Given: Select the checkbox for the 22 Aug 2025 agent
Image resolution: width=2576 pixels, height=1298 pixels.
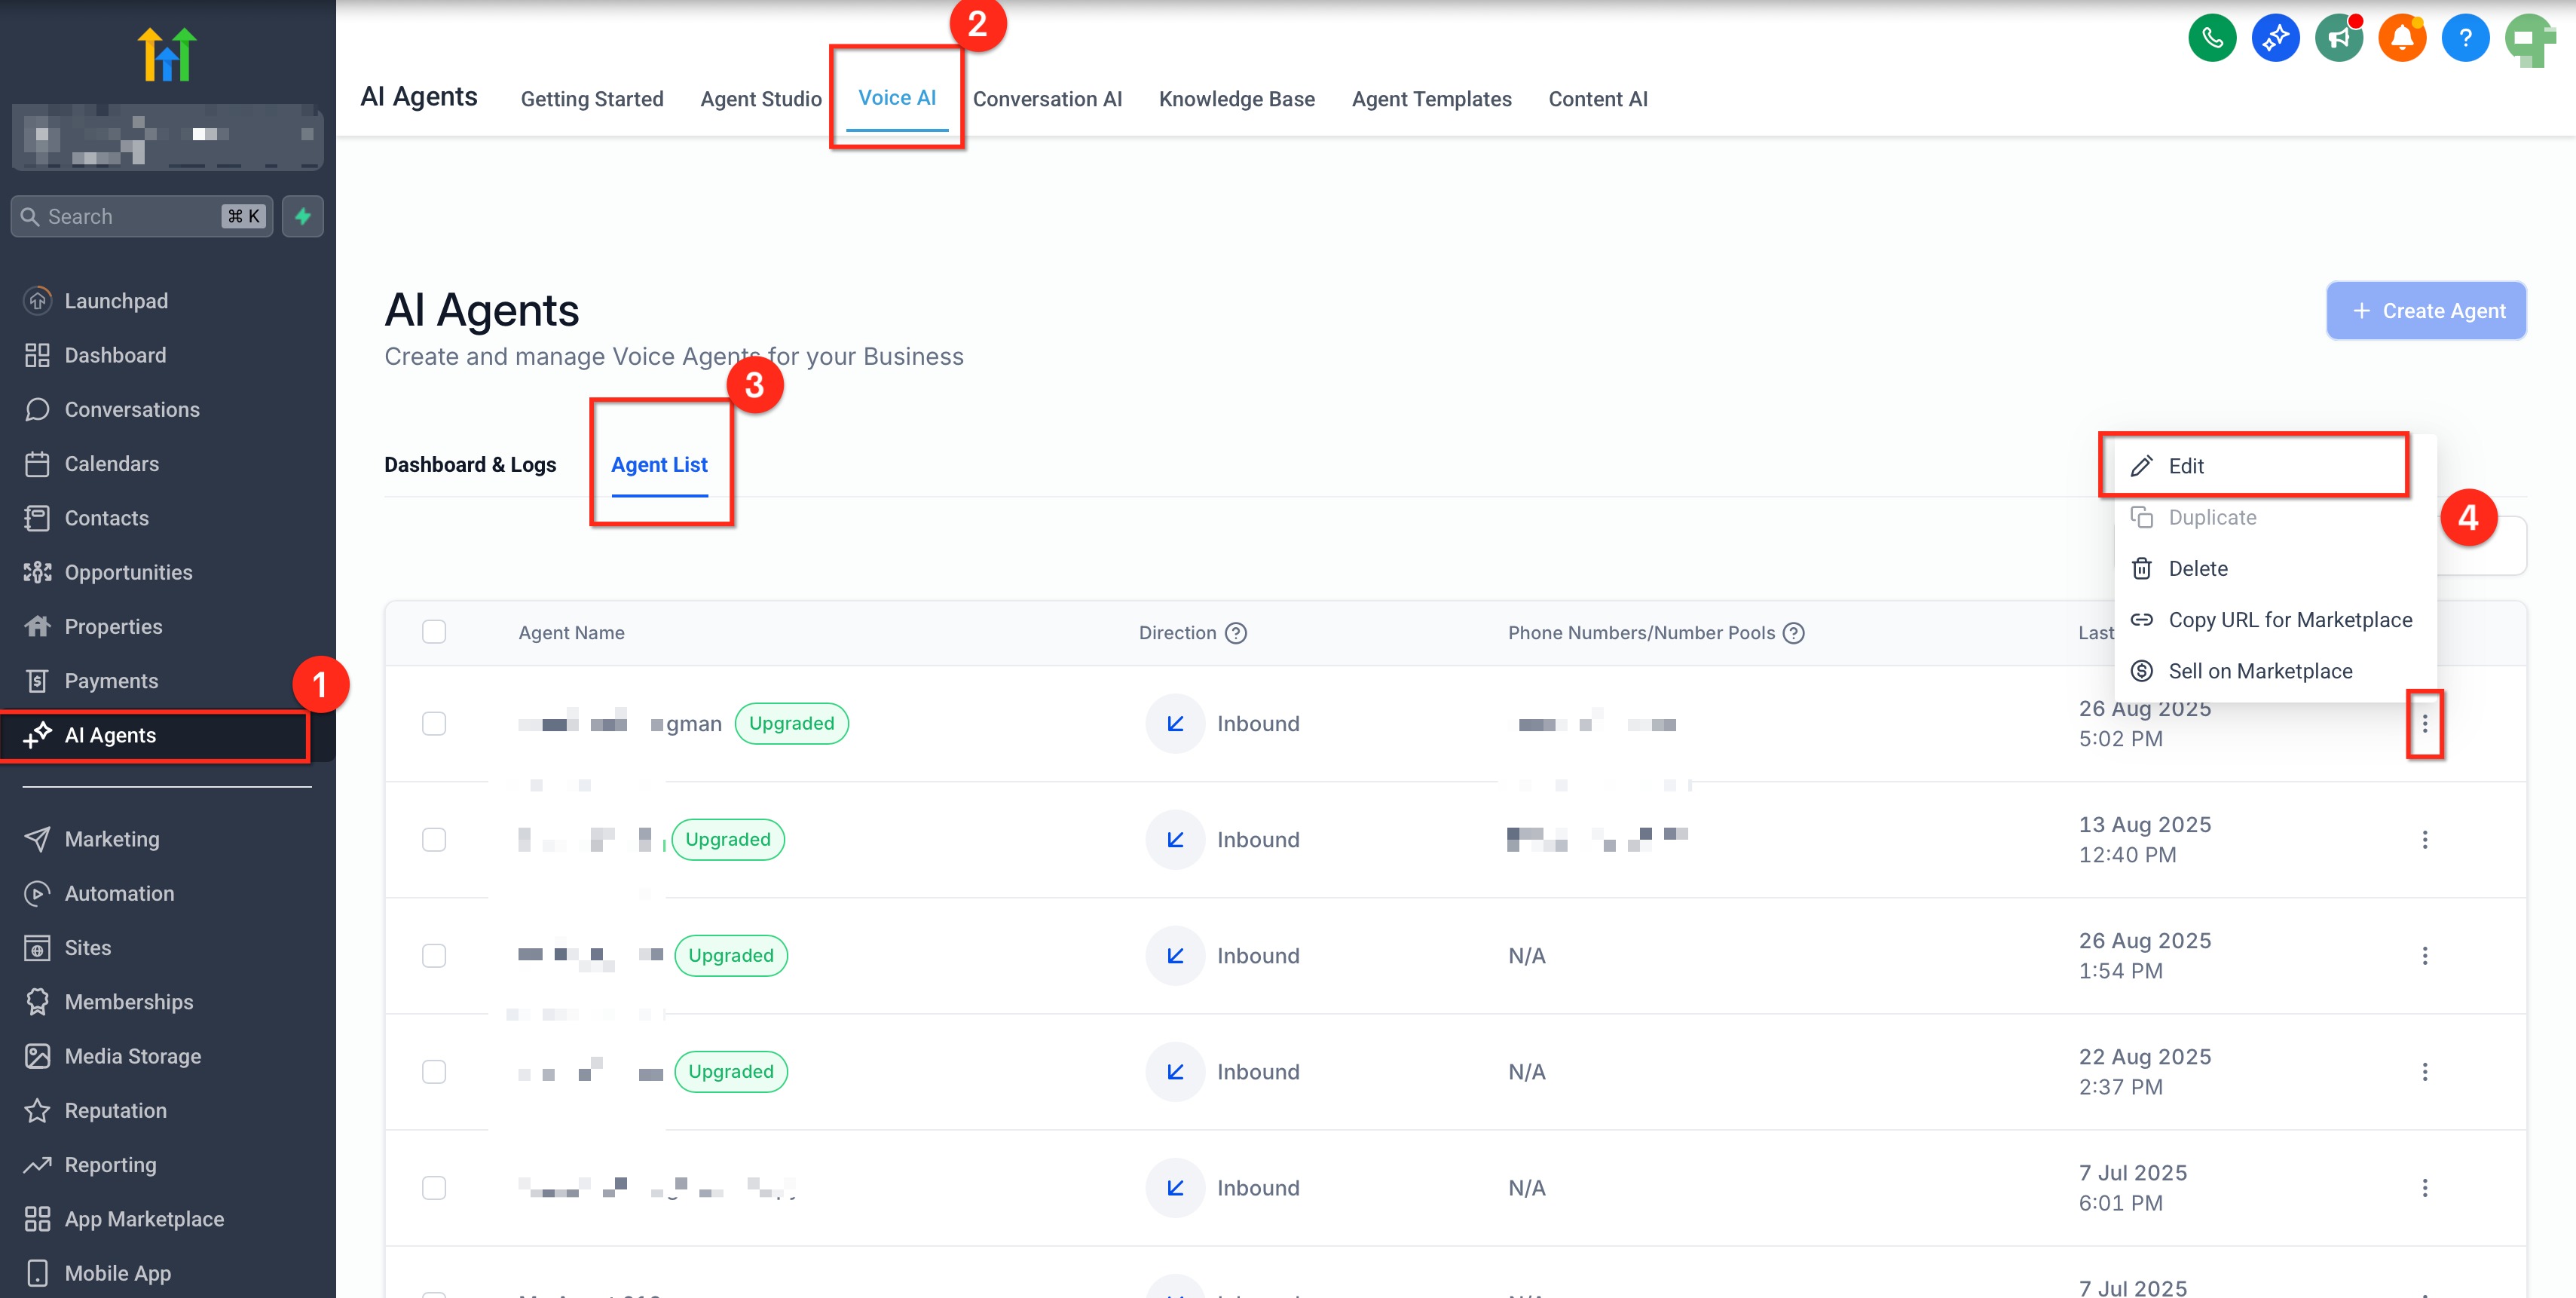Looking at the screenshot, I should [434, 1072].
